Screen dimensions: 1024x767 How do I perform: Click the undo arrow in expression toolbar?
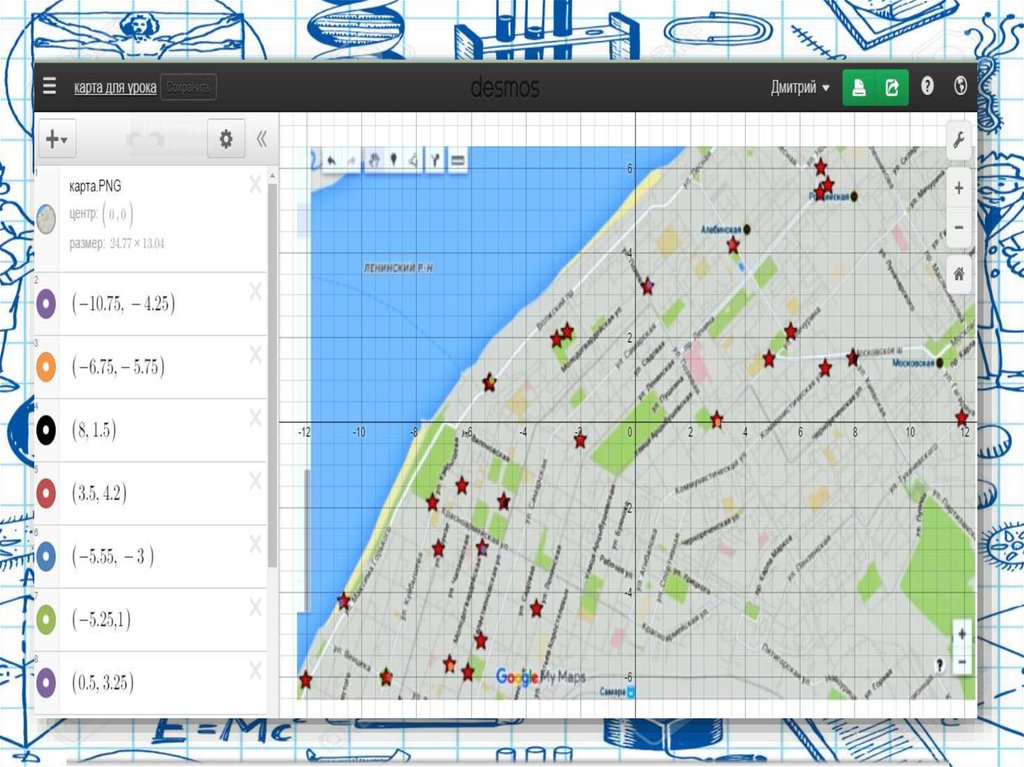click(x=134, y=140)
